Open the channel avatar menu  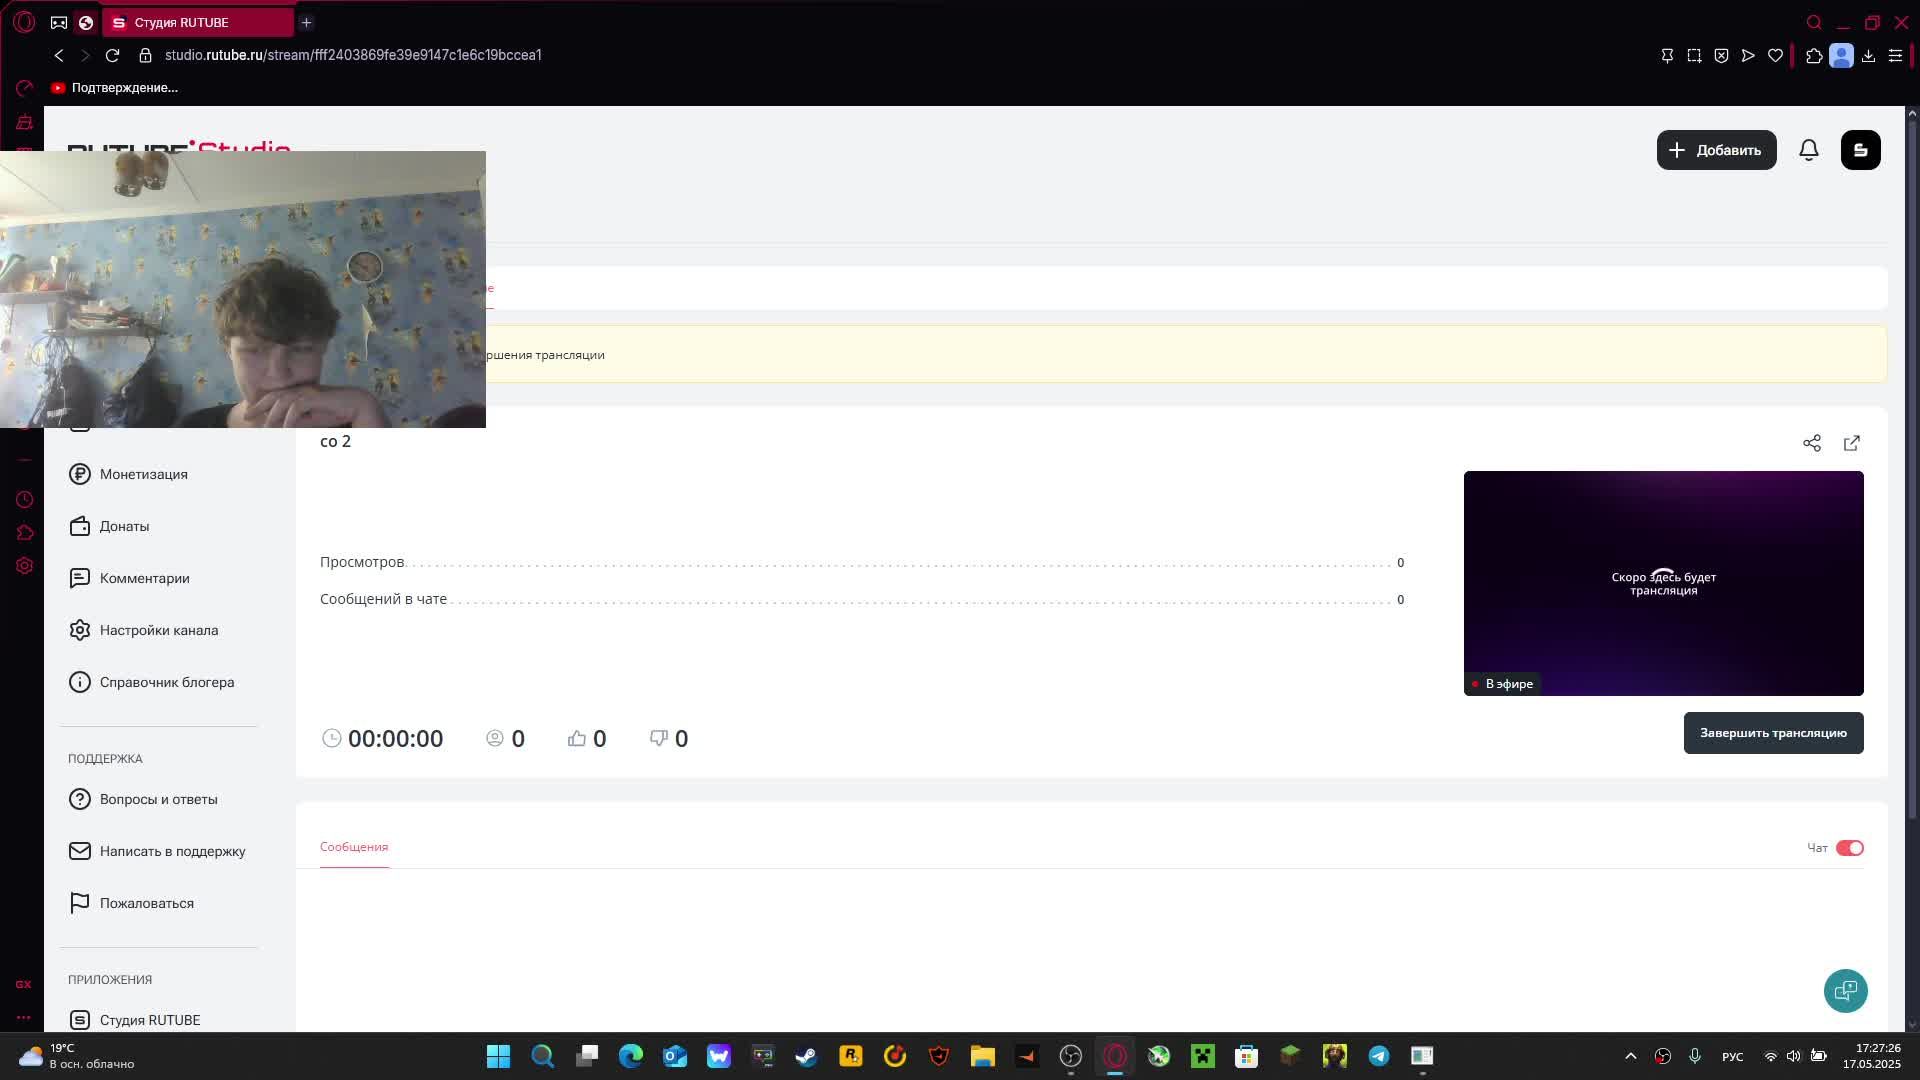coord(1861,150)
